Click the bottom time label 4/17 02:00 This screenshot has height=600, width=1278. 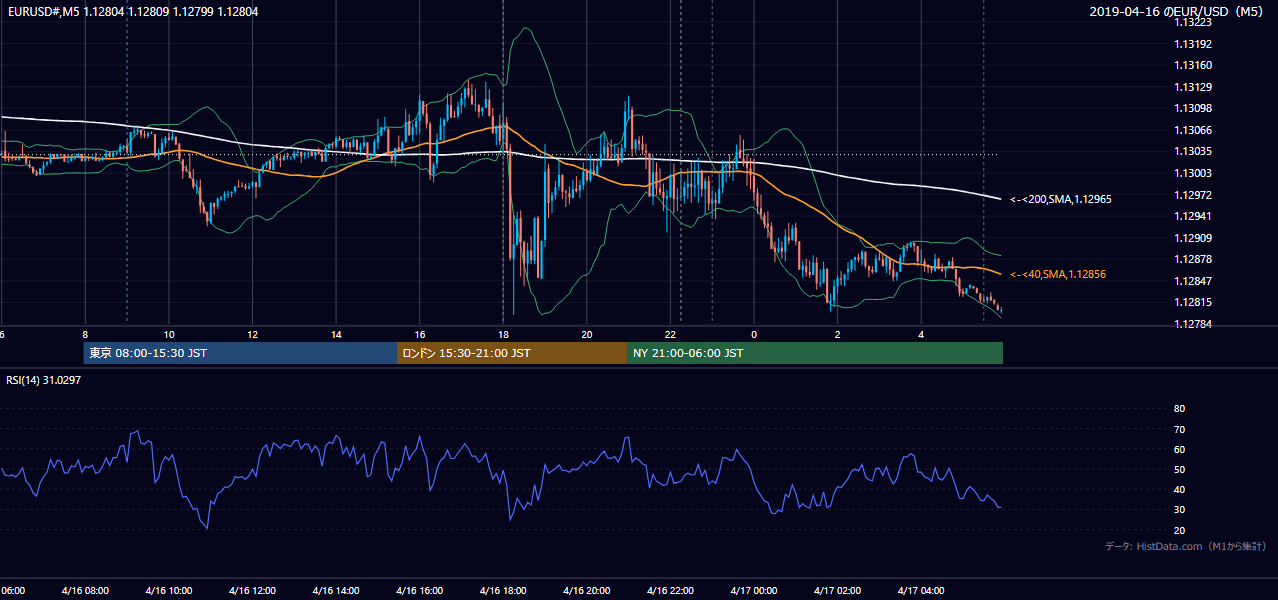pyautogui.click(x=838, y=590)
